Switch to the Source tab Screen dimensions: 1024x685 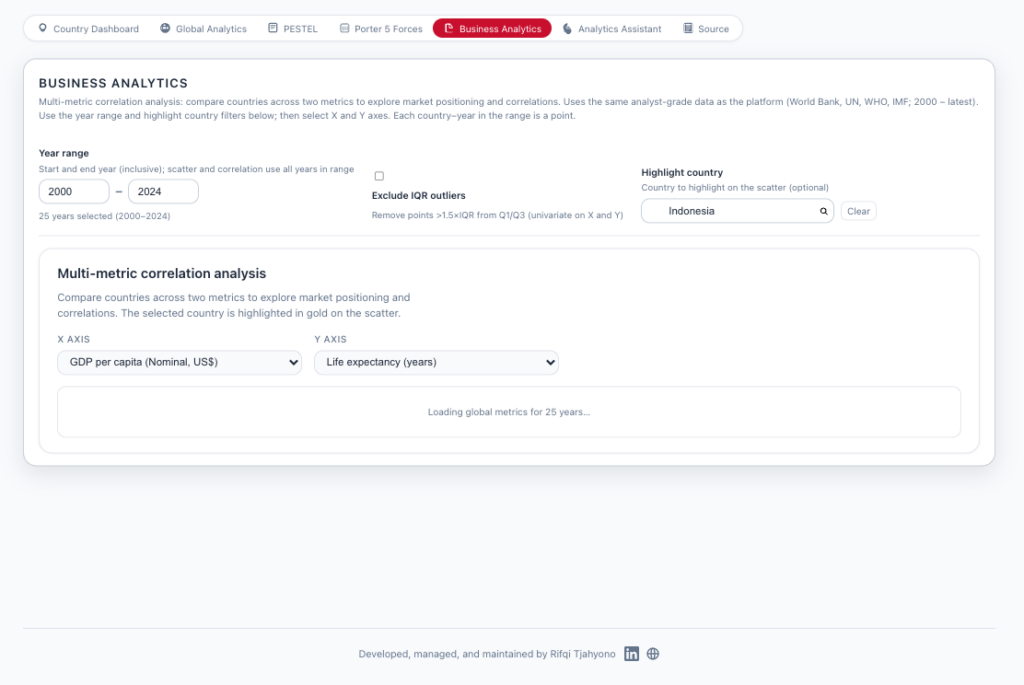[706, 29]
